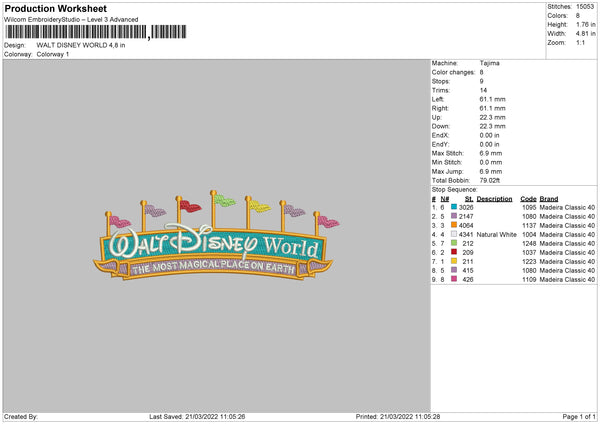Click the Right: measurement label
The image size is (600, 424).
pos(440,108)
